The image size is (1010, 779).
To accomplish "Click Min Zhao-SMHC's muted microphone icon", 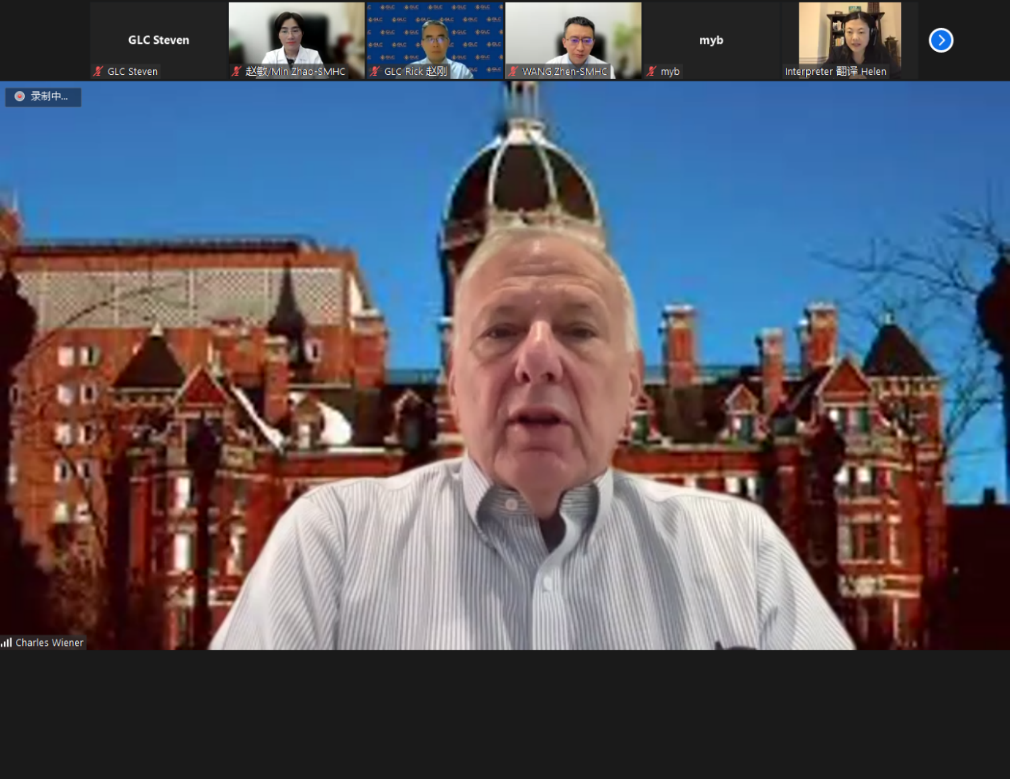I will pyautogui.click(x=237, y=72).
